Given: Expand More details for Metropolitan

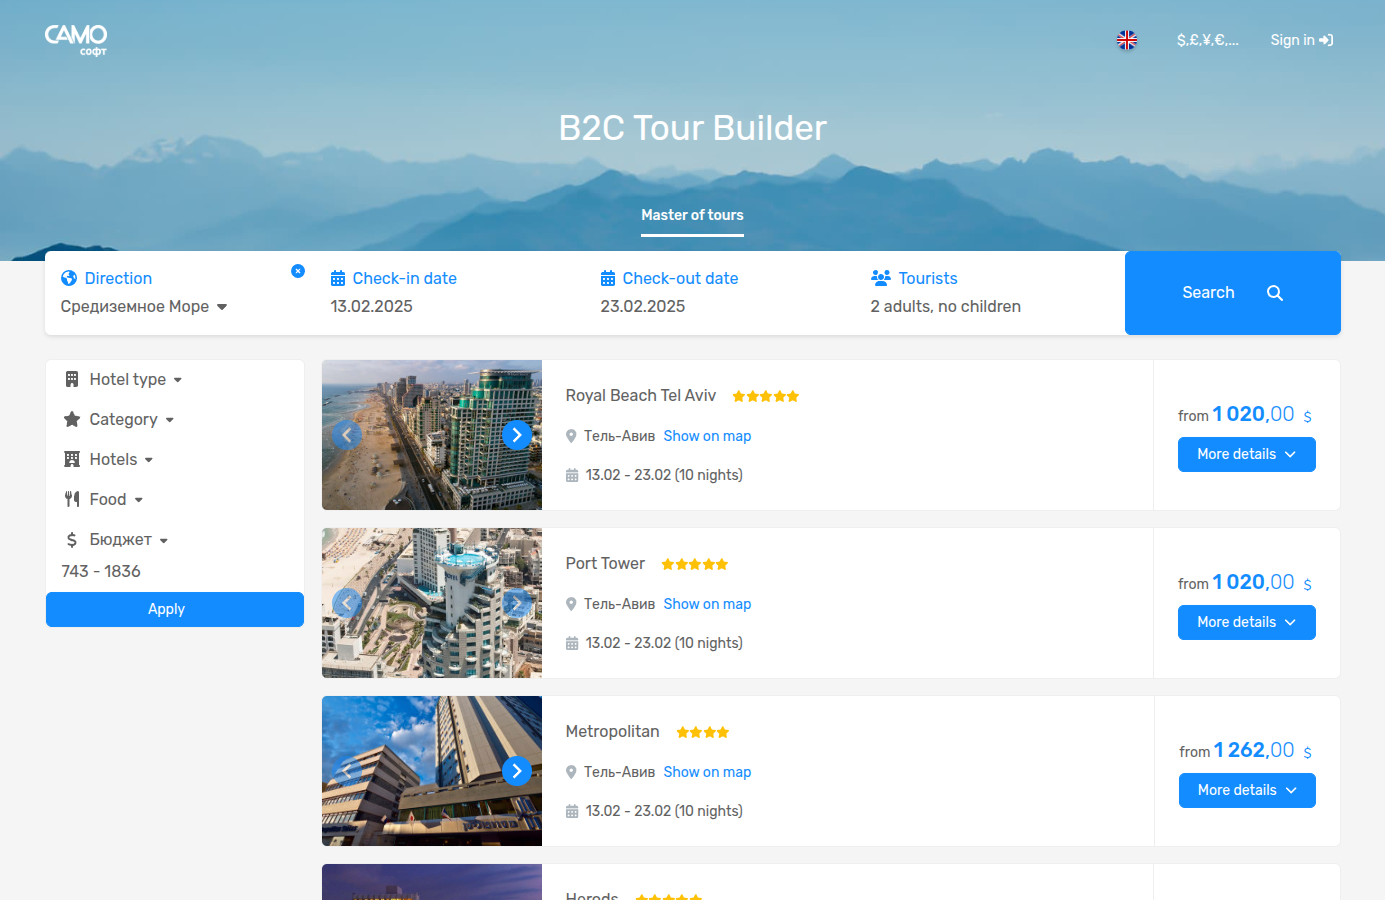Looking at the screenshot, I should point(1247,790).
